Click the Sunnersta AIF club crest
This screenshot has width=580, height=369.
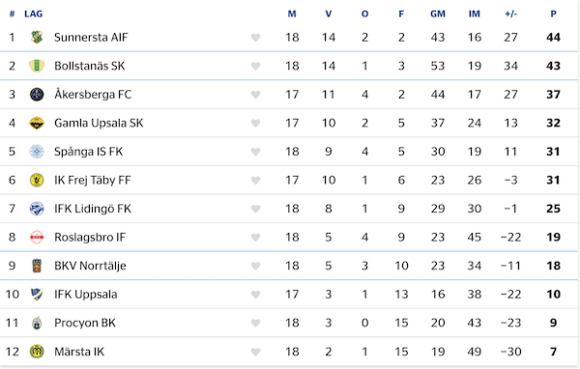point(37,37)
